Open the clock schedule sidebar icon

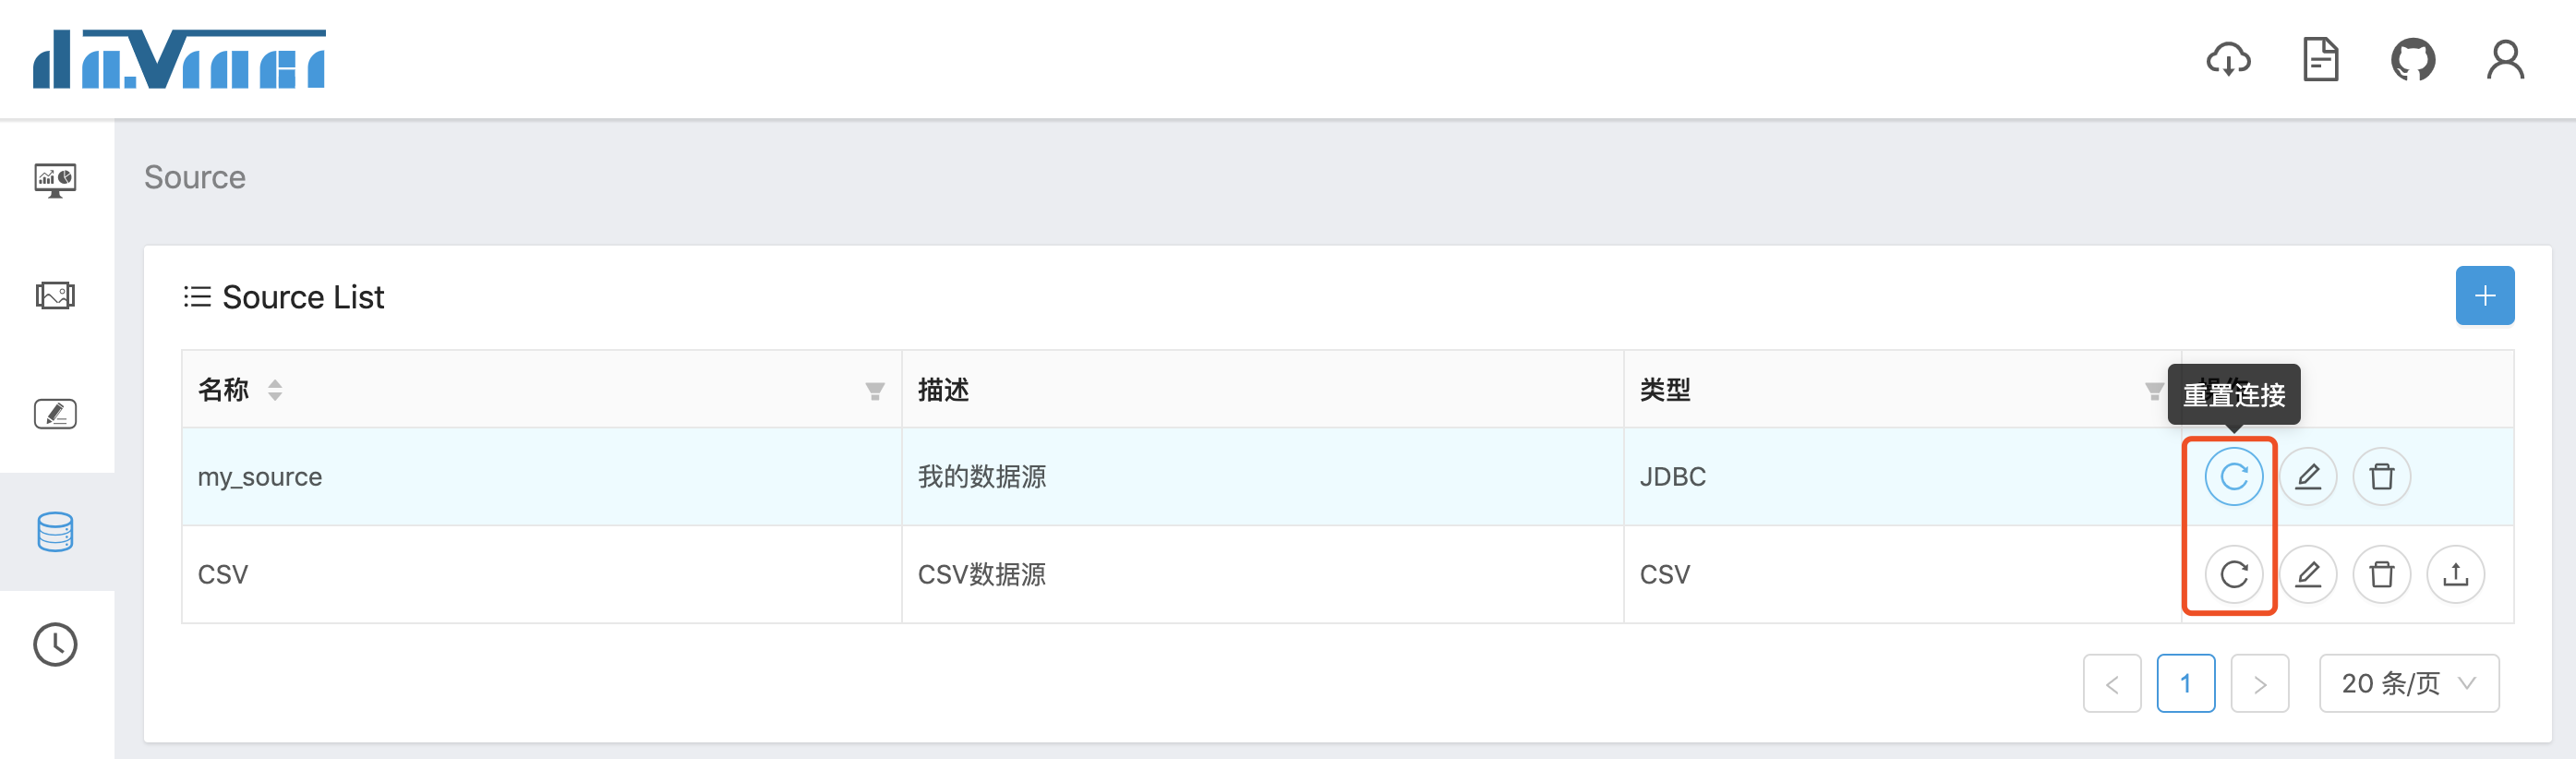click(55, 645)
